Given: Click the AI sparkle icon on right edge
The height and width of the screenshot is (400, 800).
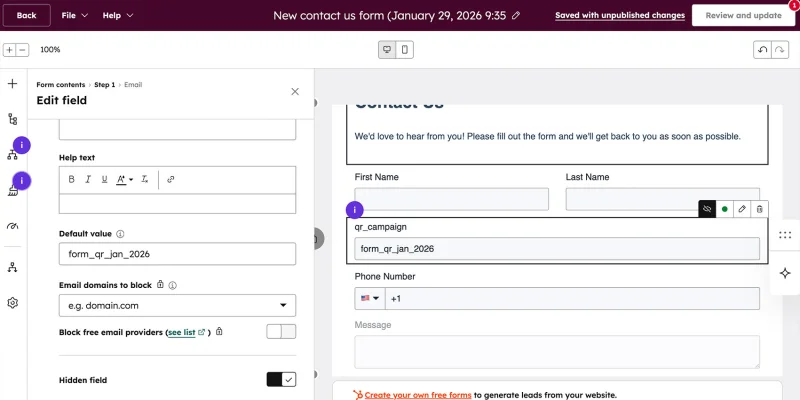Looking at the screenshot, I should tap(785, 273).
